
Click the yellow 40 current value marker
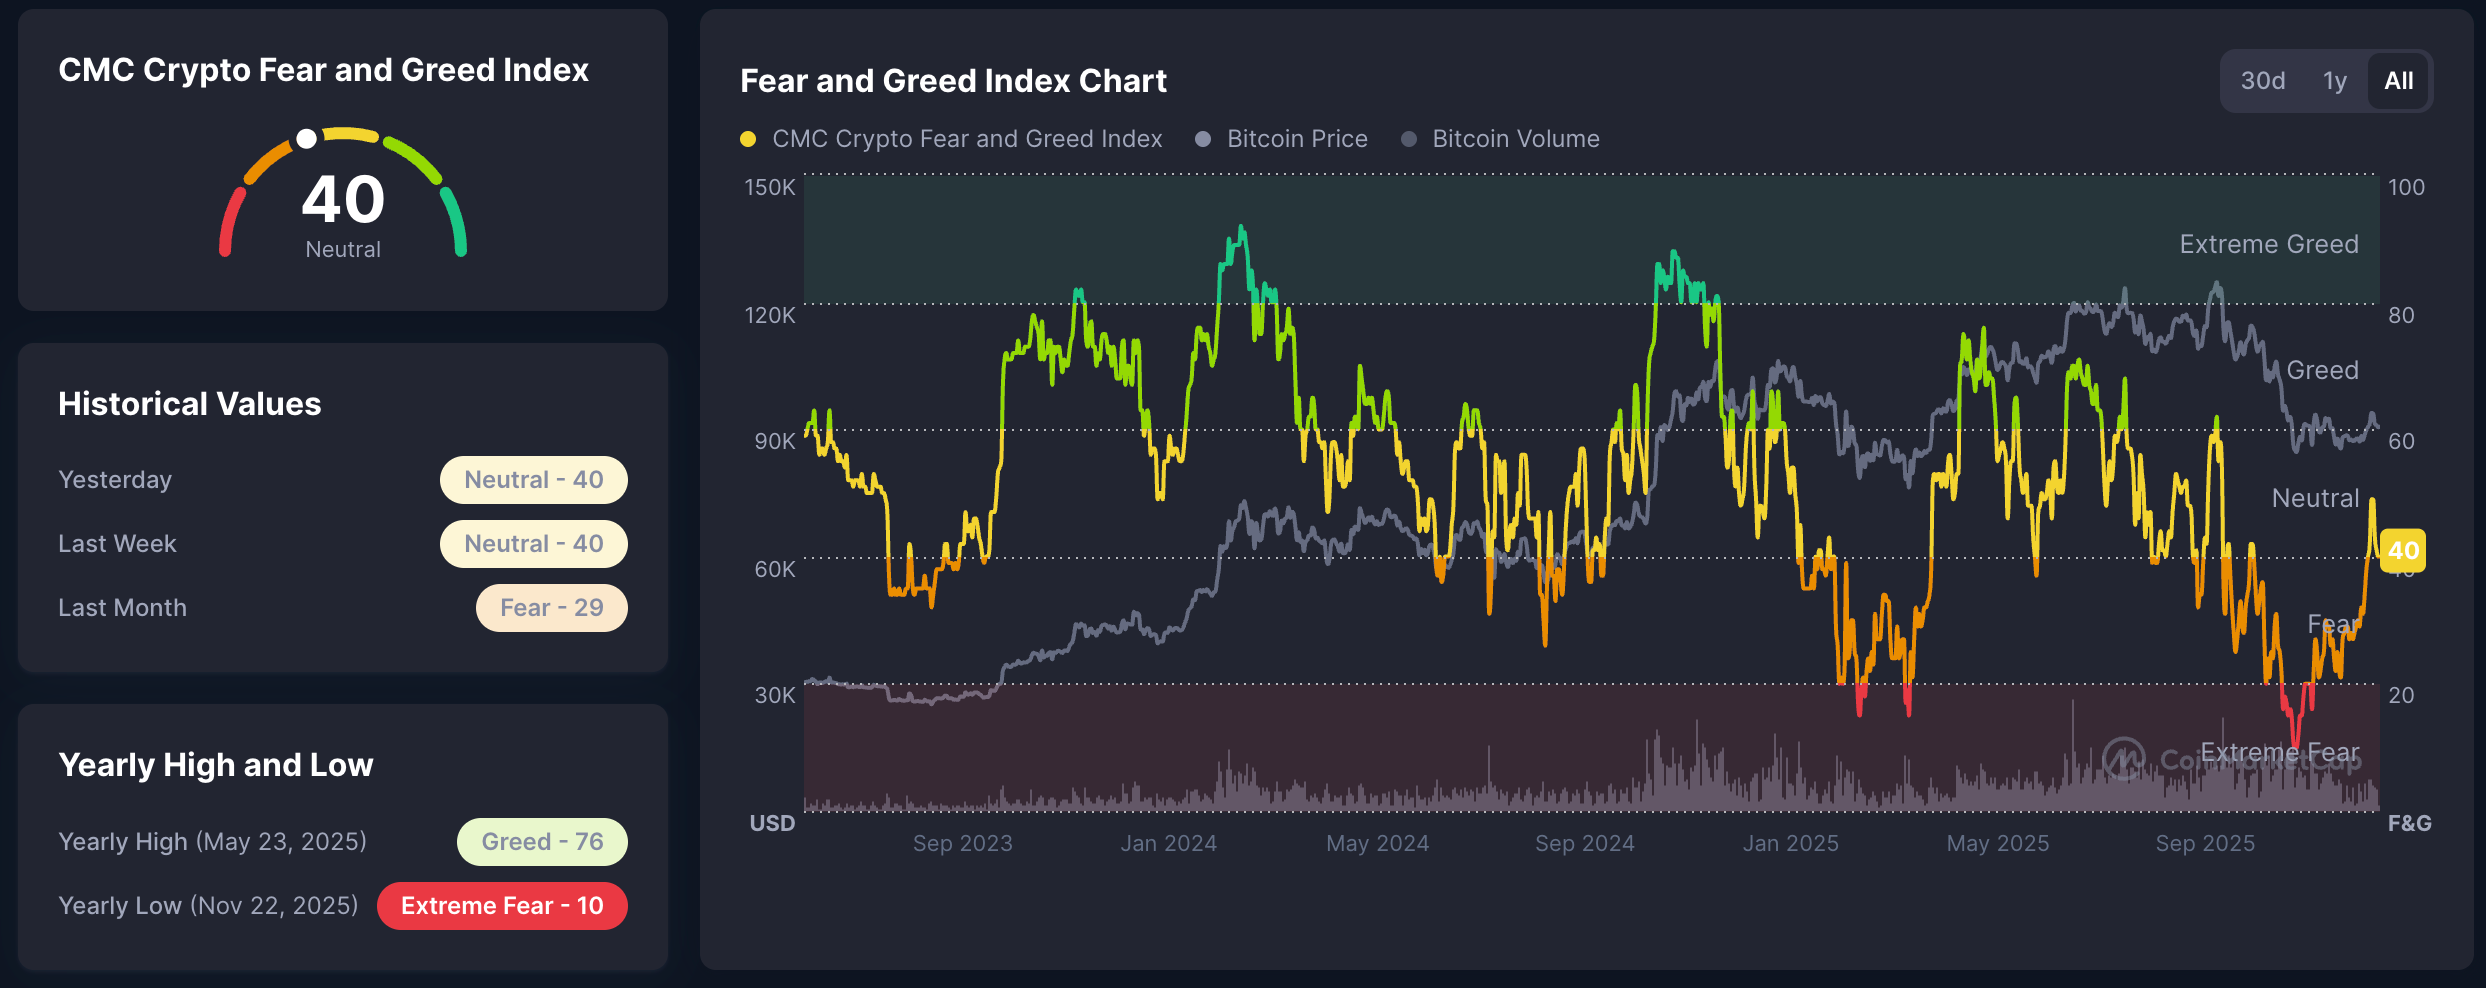2402,550
